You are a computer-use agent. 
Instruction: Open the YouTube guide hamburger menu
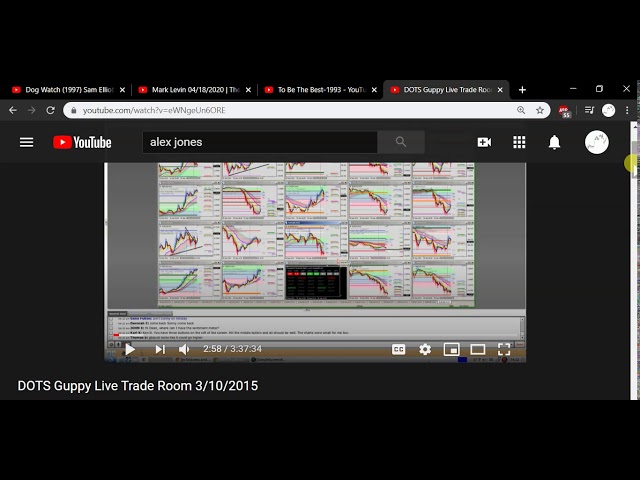[27, 142]
